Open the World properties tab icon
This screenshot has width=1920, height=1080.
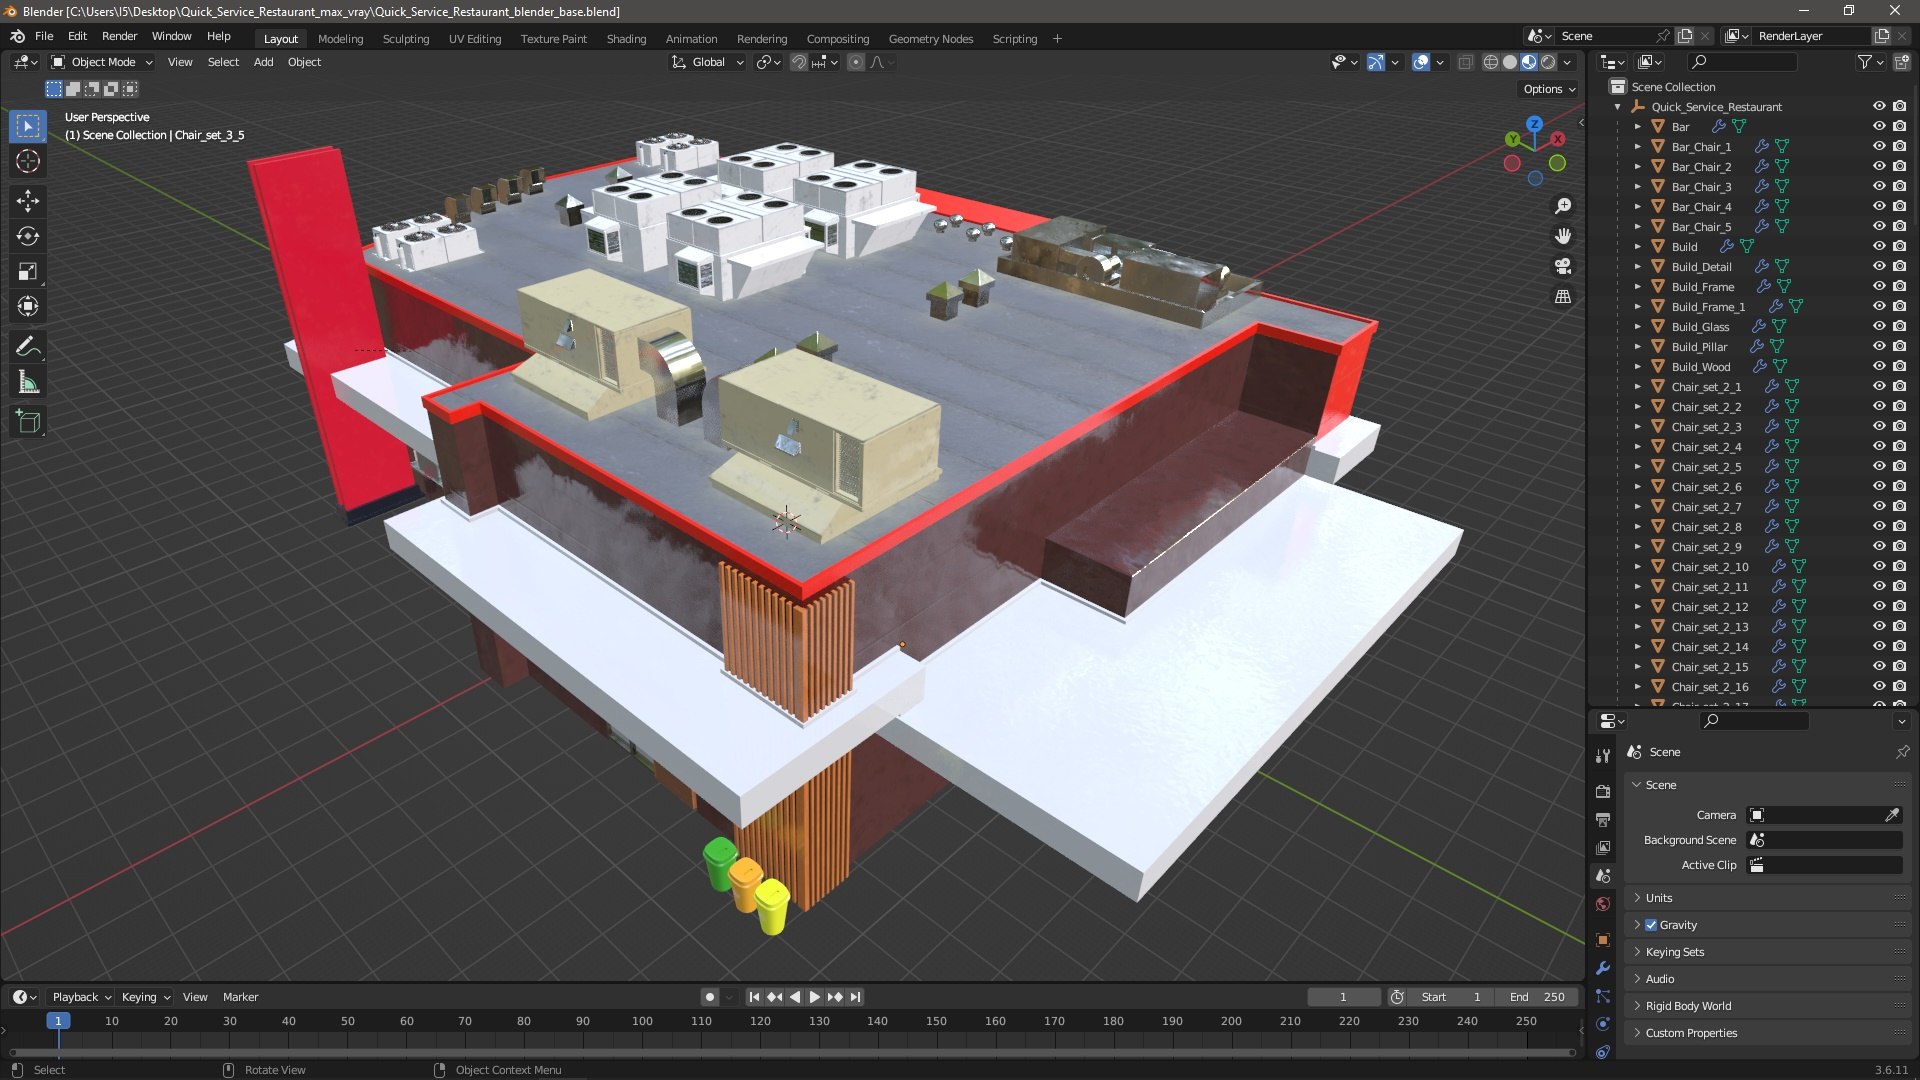[1603, 904]
